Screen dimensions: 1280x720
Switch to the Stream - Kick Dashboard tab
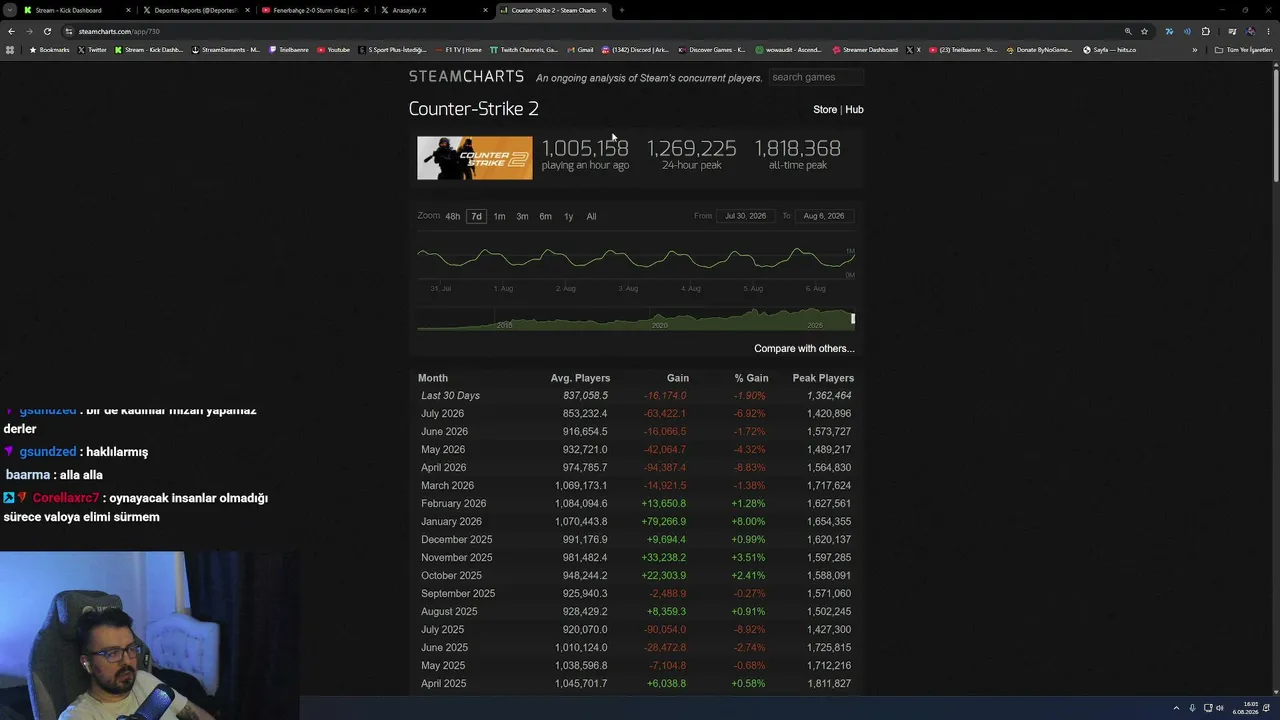click(x=78, y=10)
